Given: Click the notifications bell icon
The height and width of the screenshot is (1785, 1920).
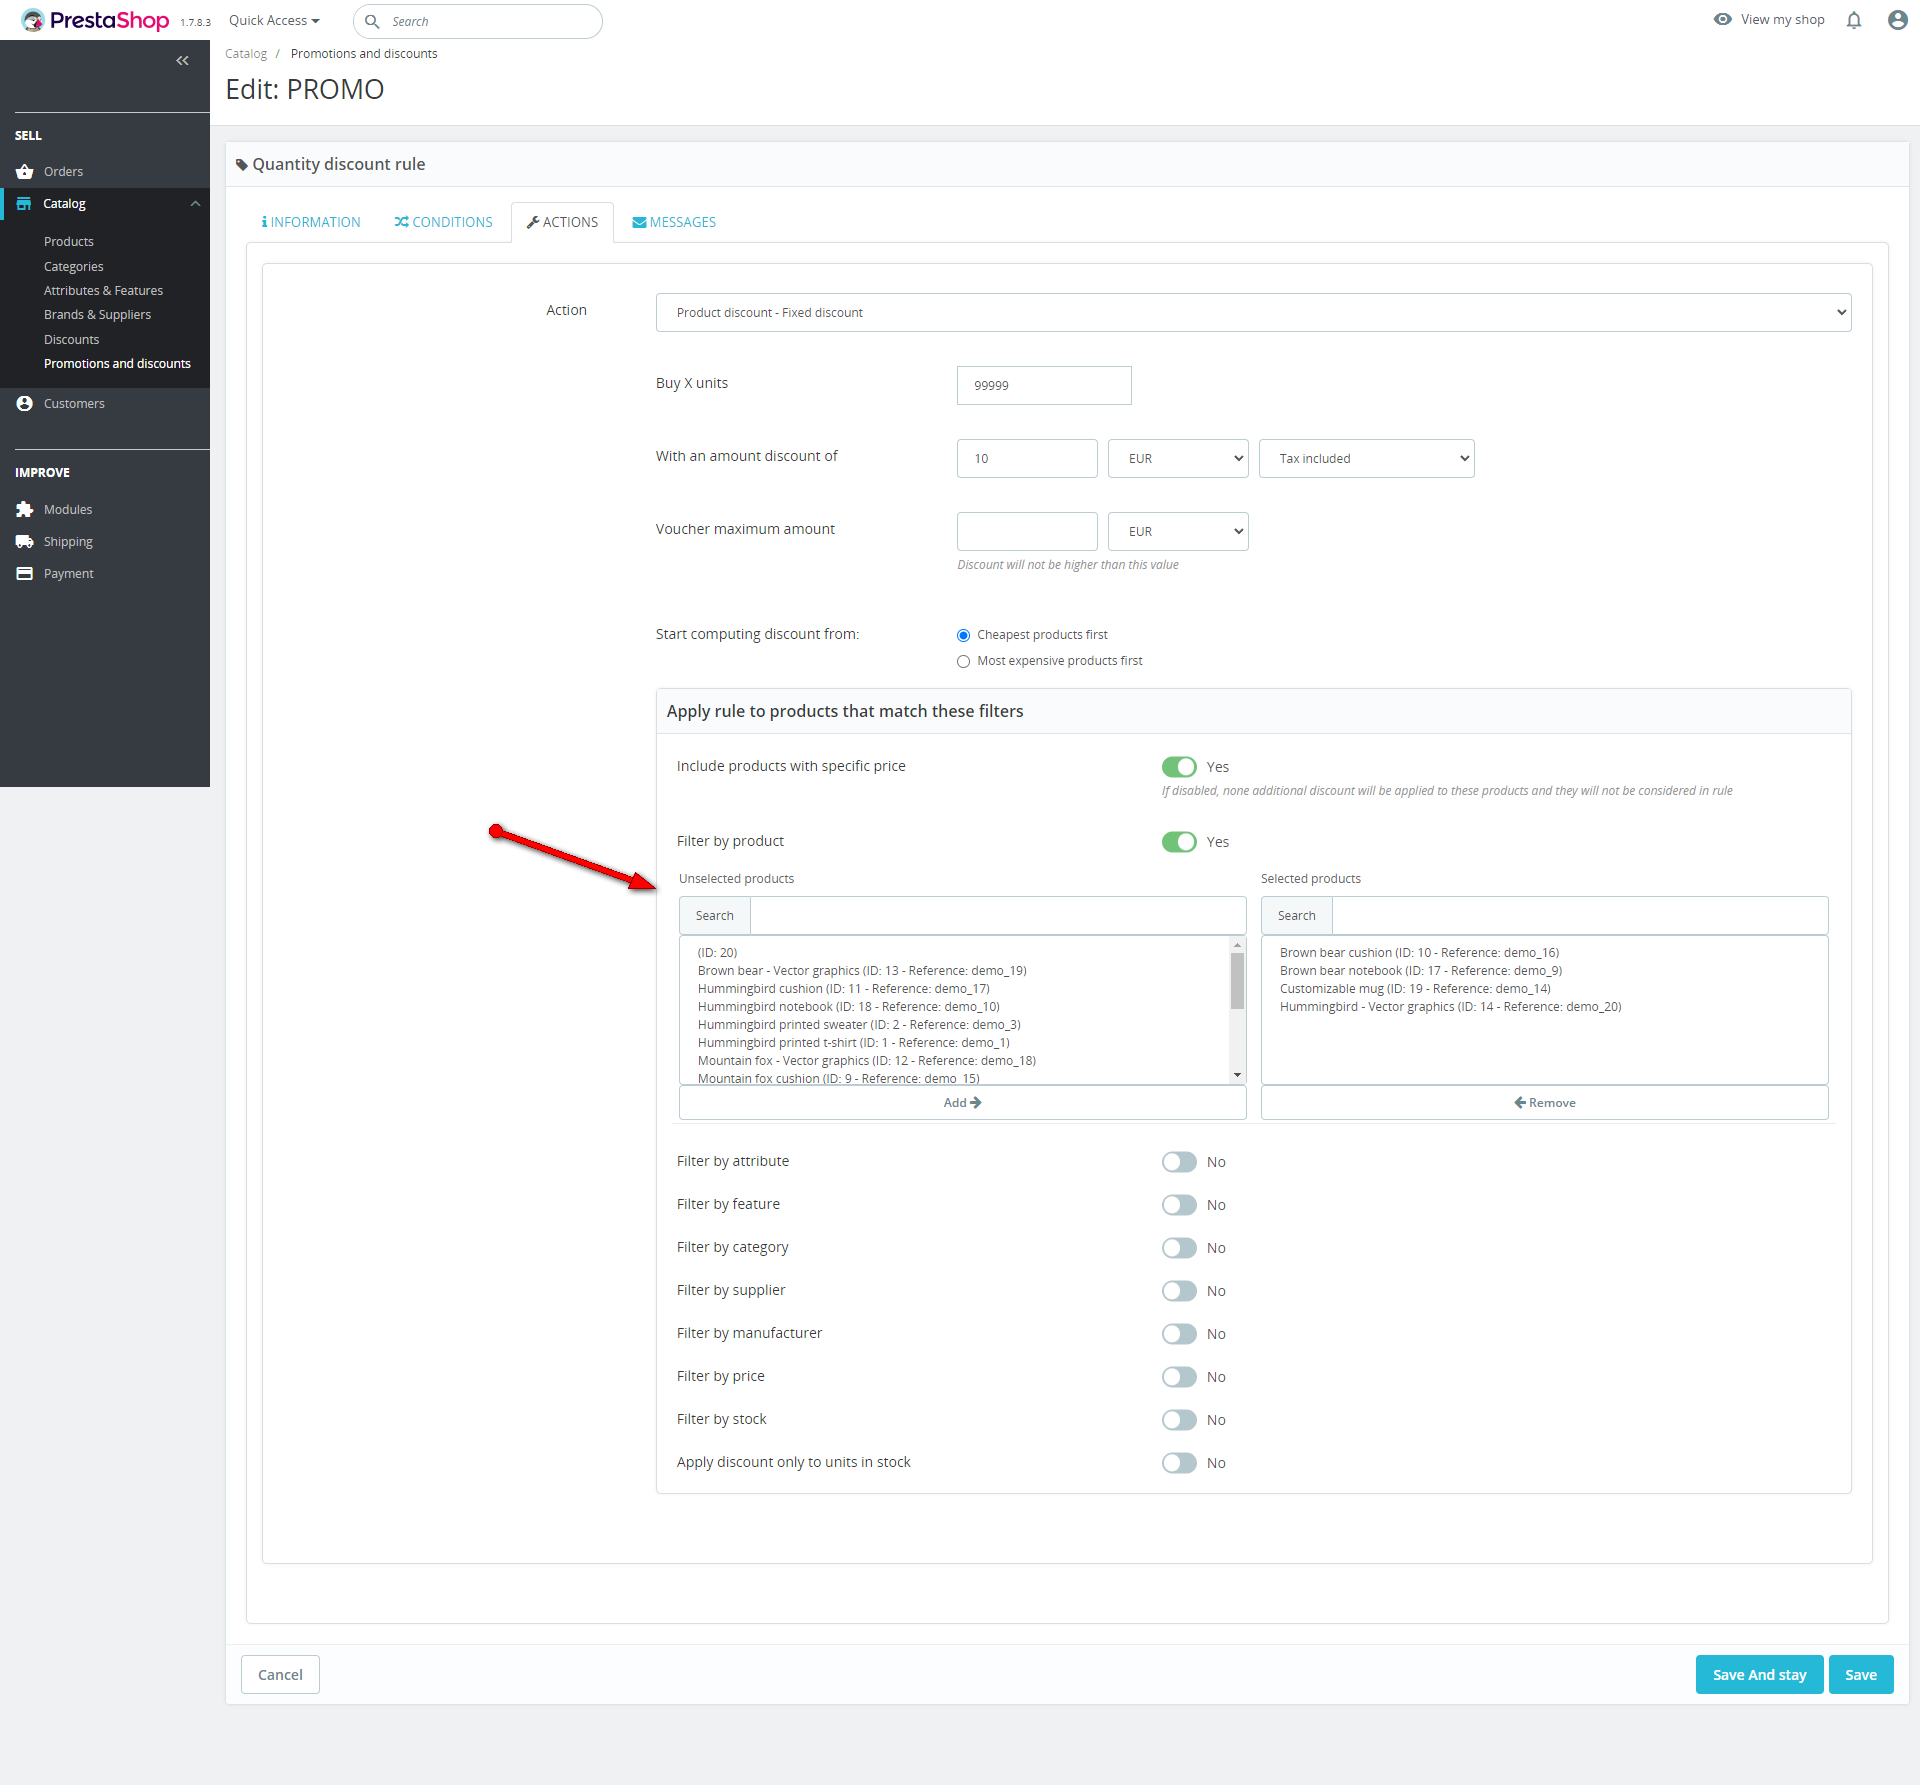Looking at the screenshot, I should [x=1854, y=20].
